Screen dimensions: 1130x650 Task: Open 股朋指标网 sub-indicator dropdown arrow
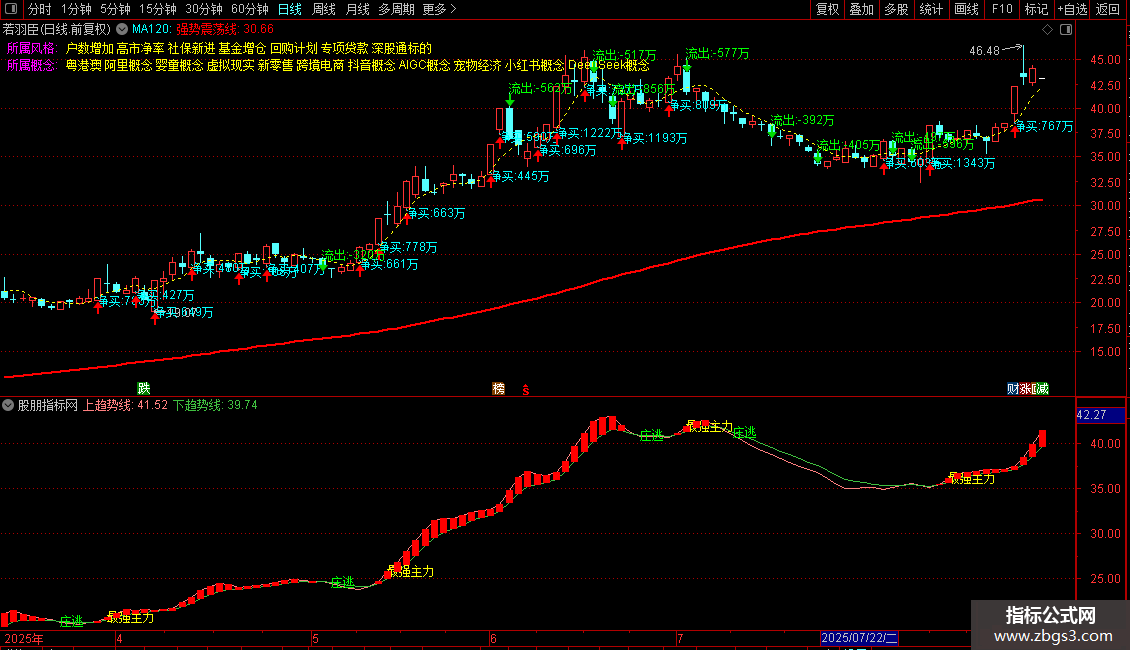[8, 405]
